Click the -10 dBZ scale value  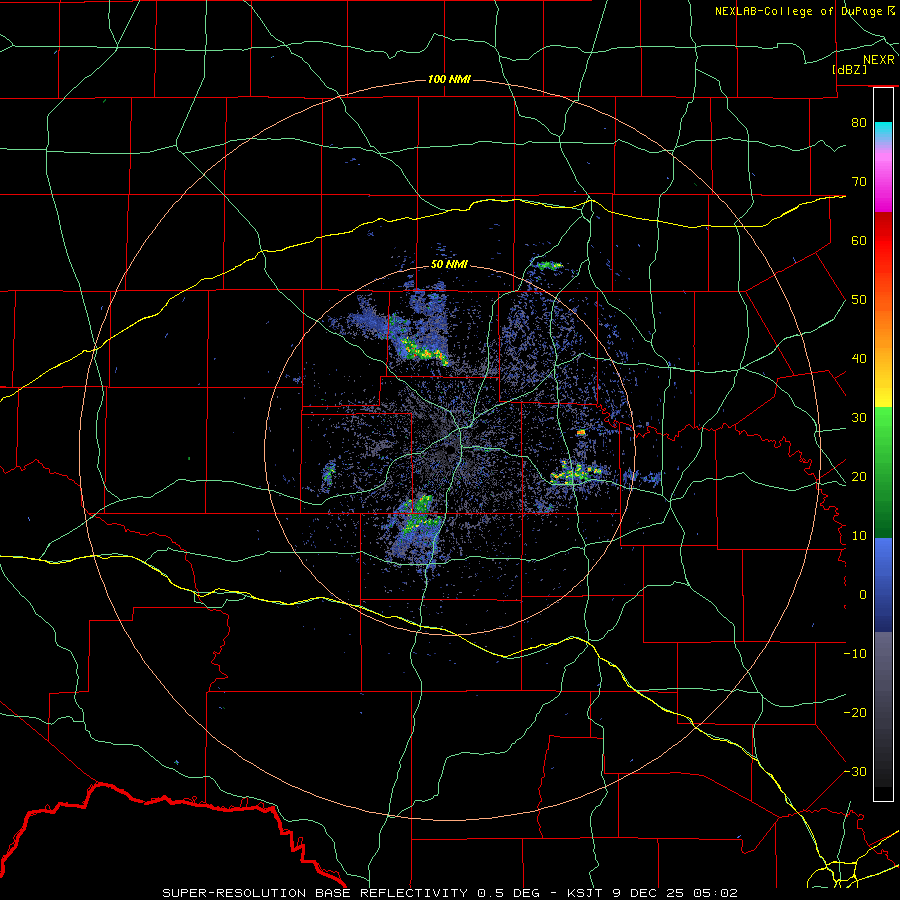coord(855,654)
